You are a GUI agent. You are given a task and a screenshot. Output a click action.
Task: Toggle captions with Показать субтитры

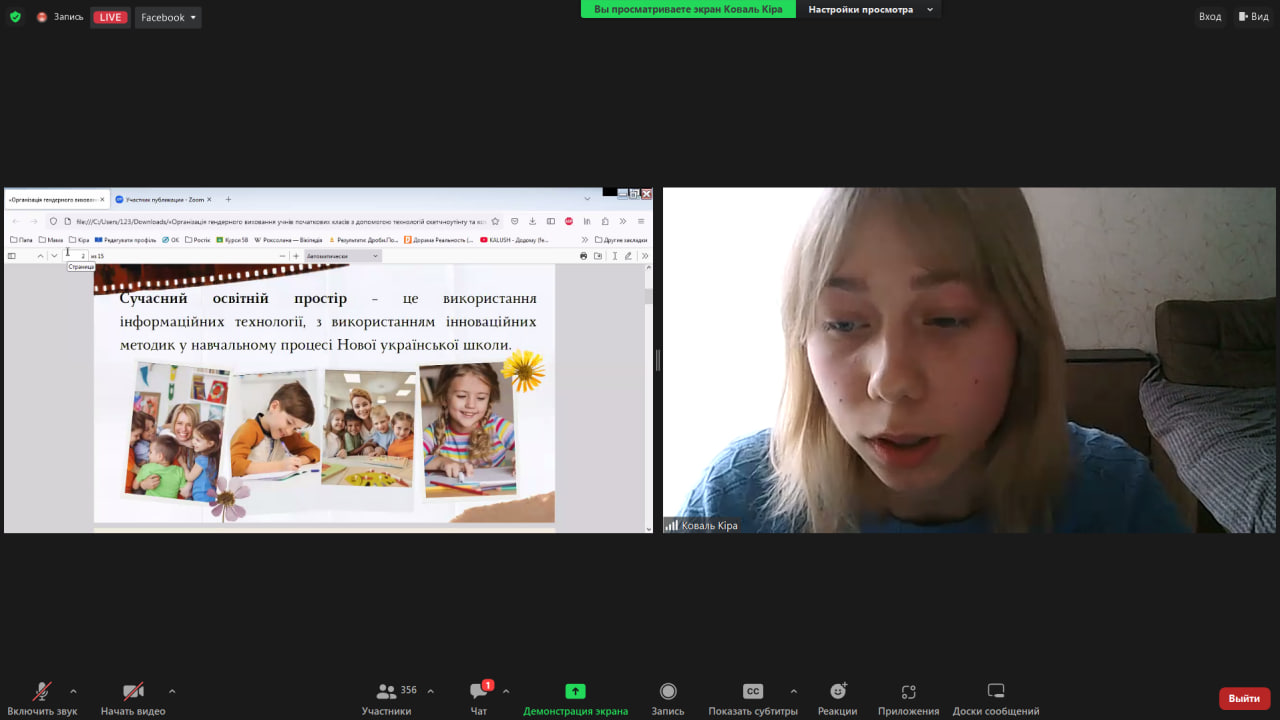pos(753,697)
